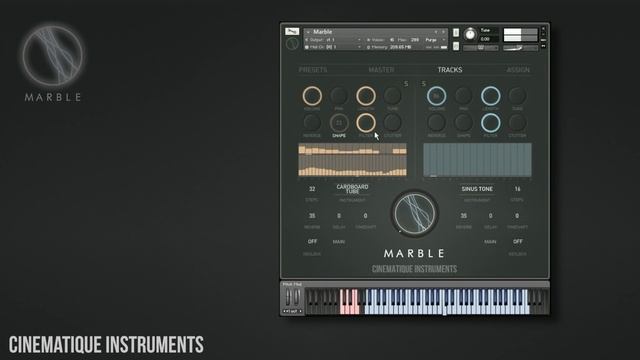Select the blue track LENGTH knob
Viewport: 640px width, 360px height.
click(490, 96)
